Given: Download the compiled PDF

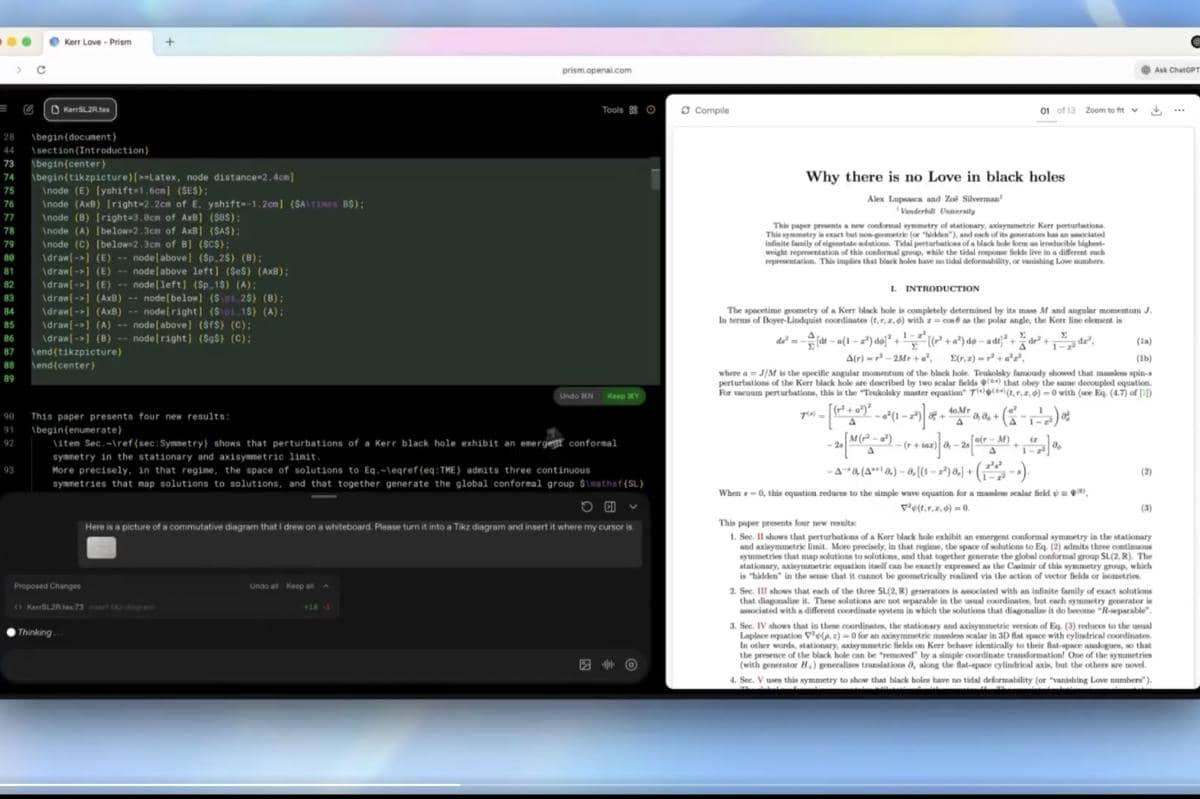Looking at the screenshot, I should (x=1156, y=110).
